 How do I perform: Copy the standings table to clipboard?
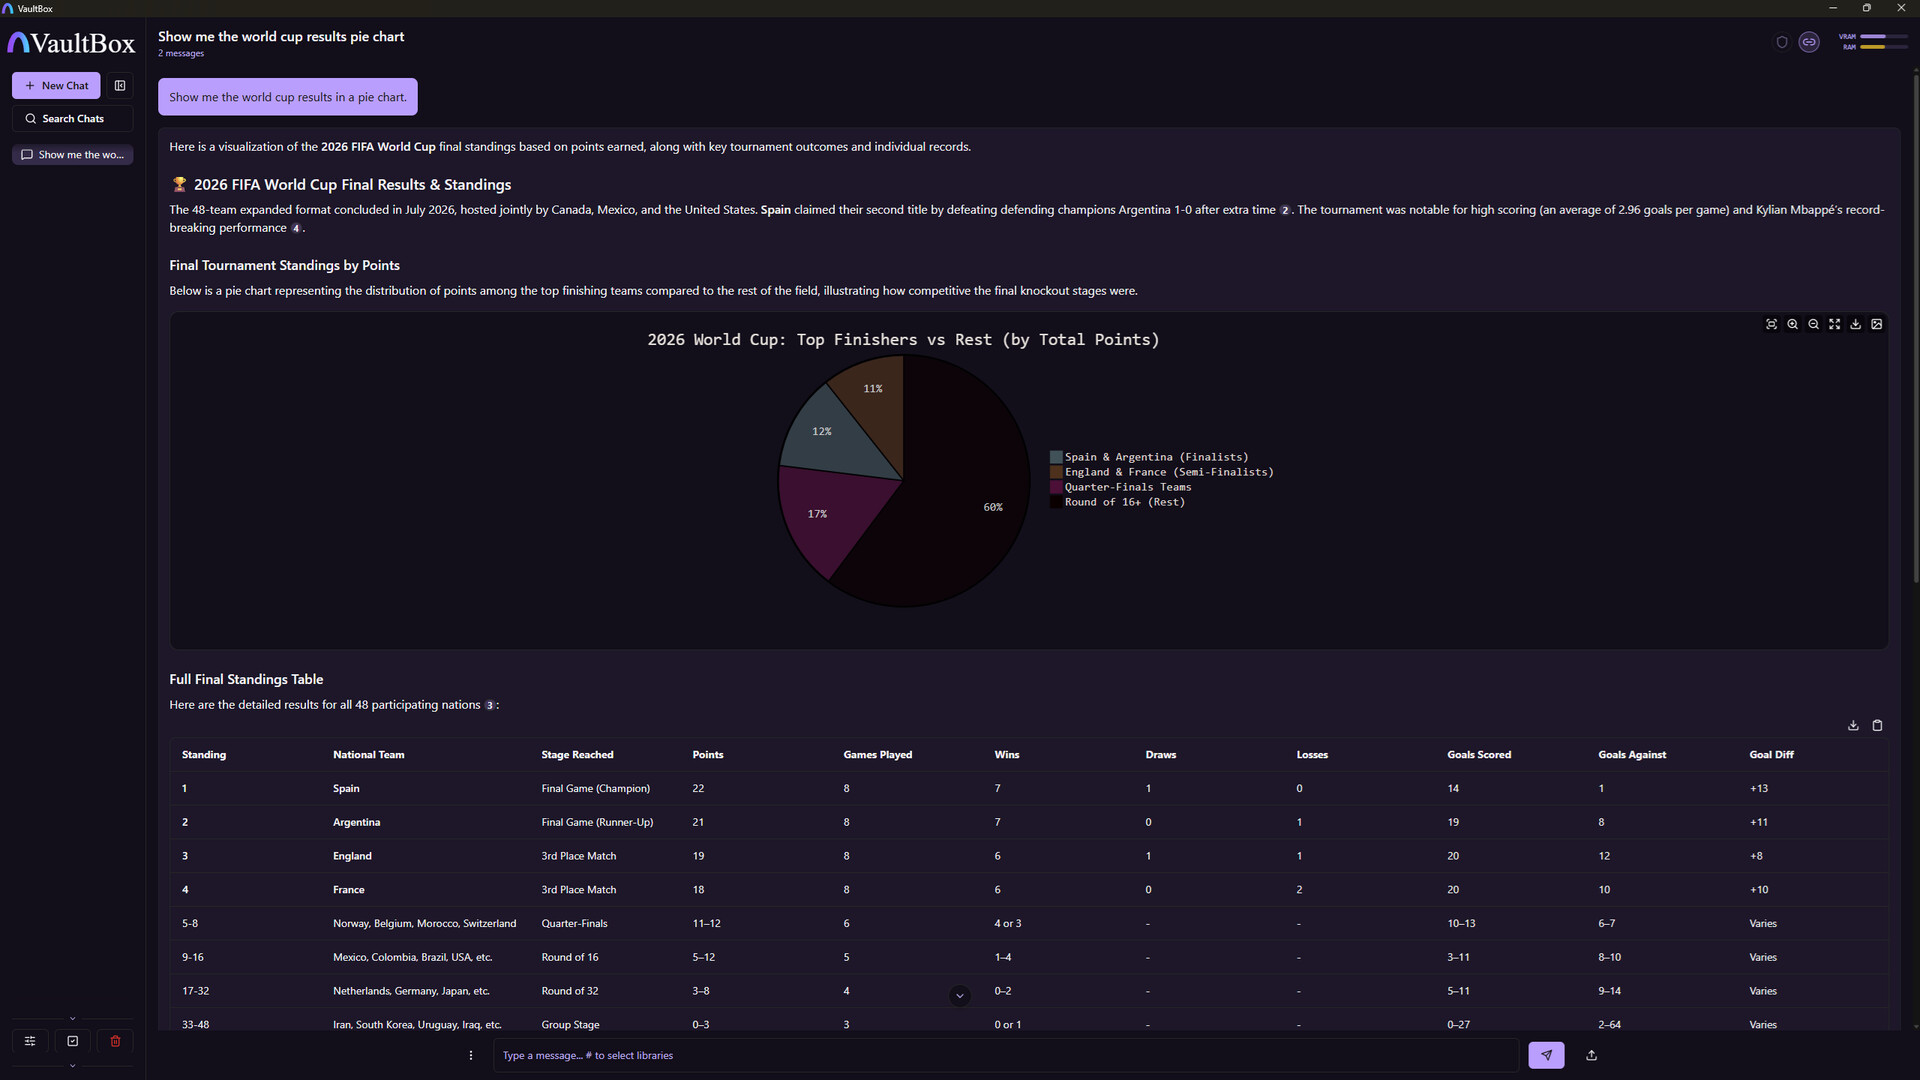coord(1877,726)
